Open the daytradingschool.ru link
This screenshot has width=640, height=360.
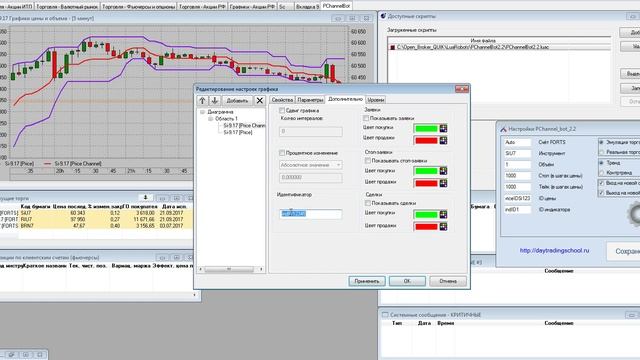554,250
